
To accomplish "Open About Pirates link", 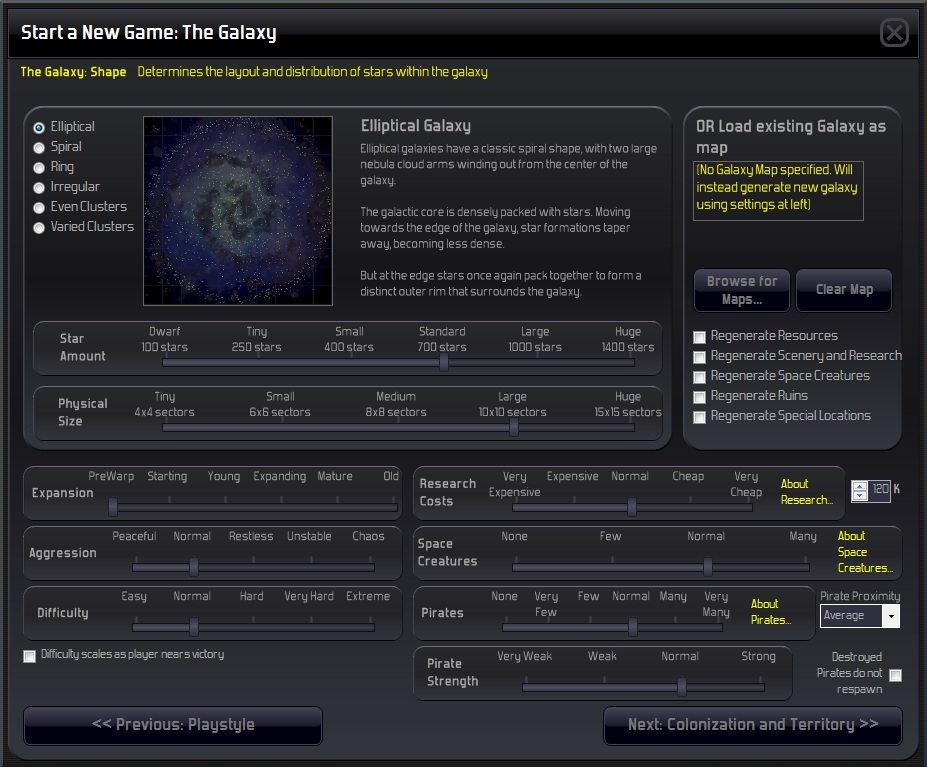I will [770, 612].
